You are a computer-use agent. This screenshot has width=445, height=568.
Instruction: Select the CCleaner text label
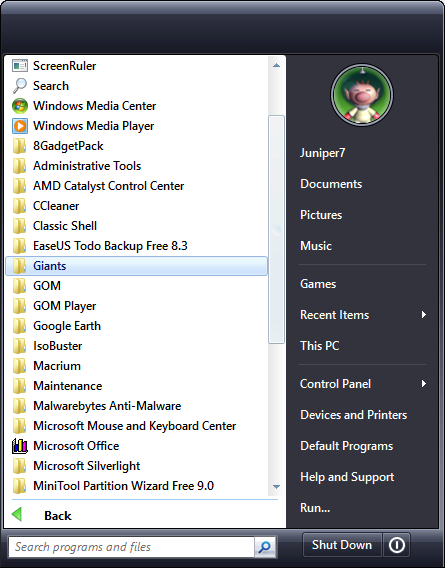point(56,206)
